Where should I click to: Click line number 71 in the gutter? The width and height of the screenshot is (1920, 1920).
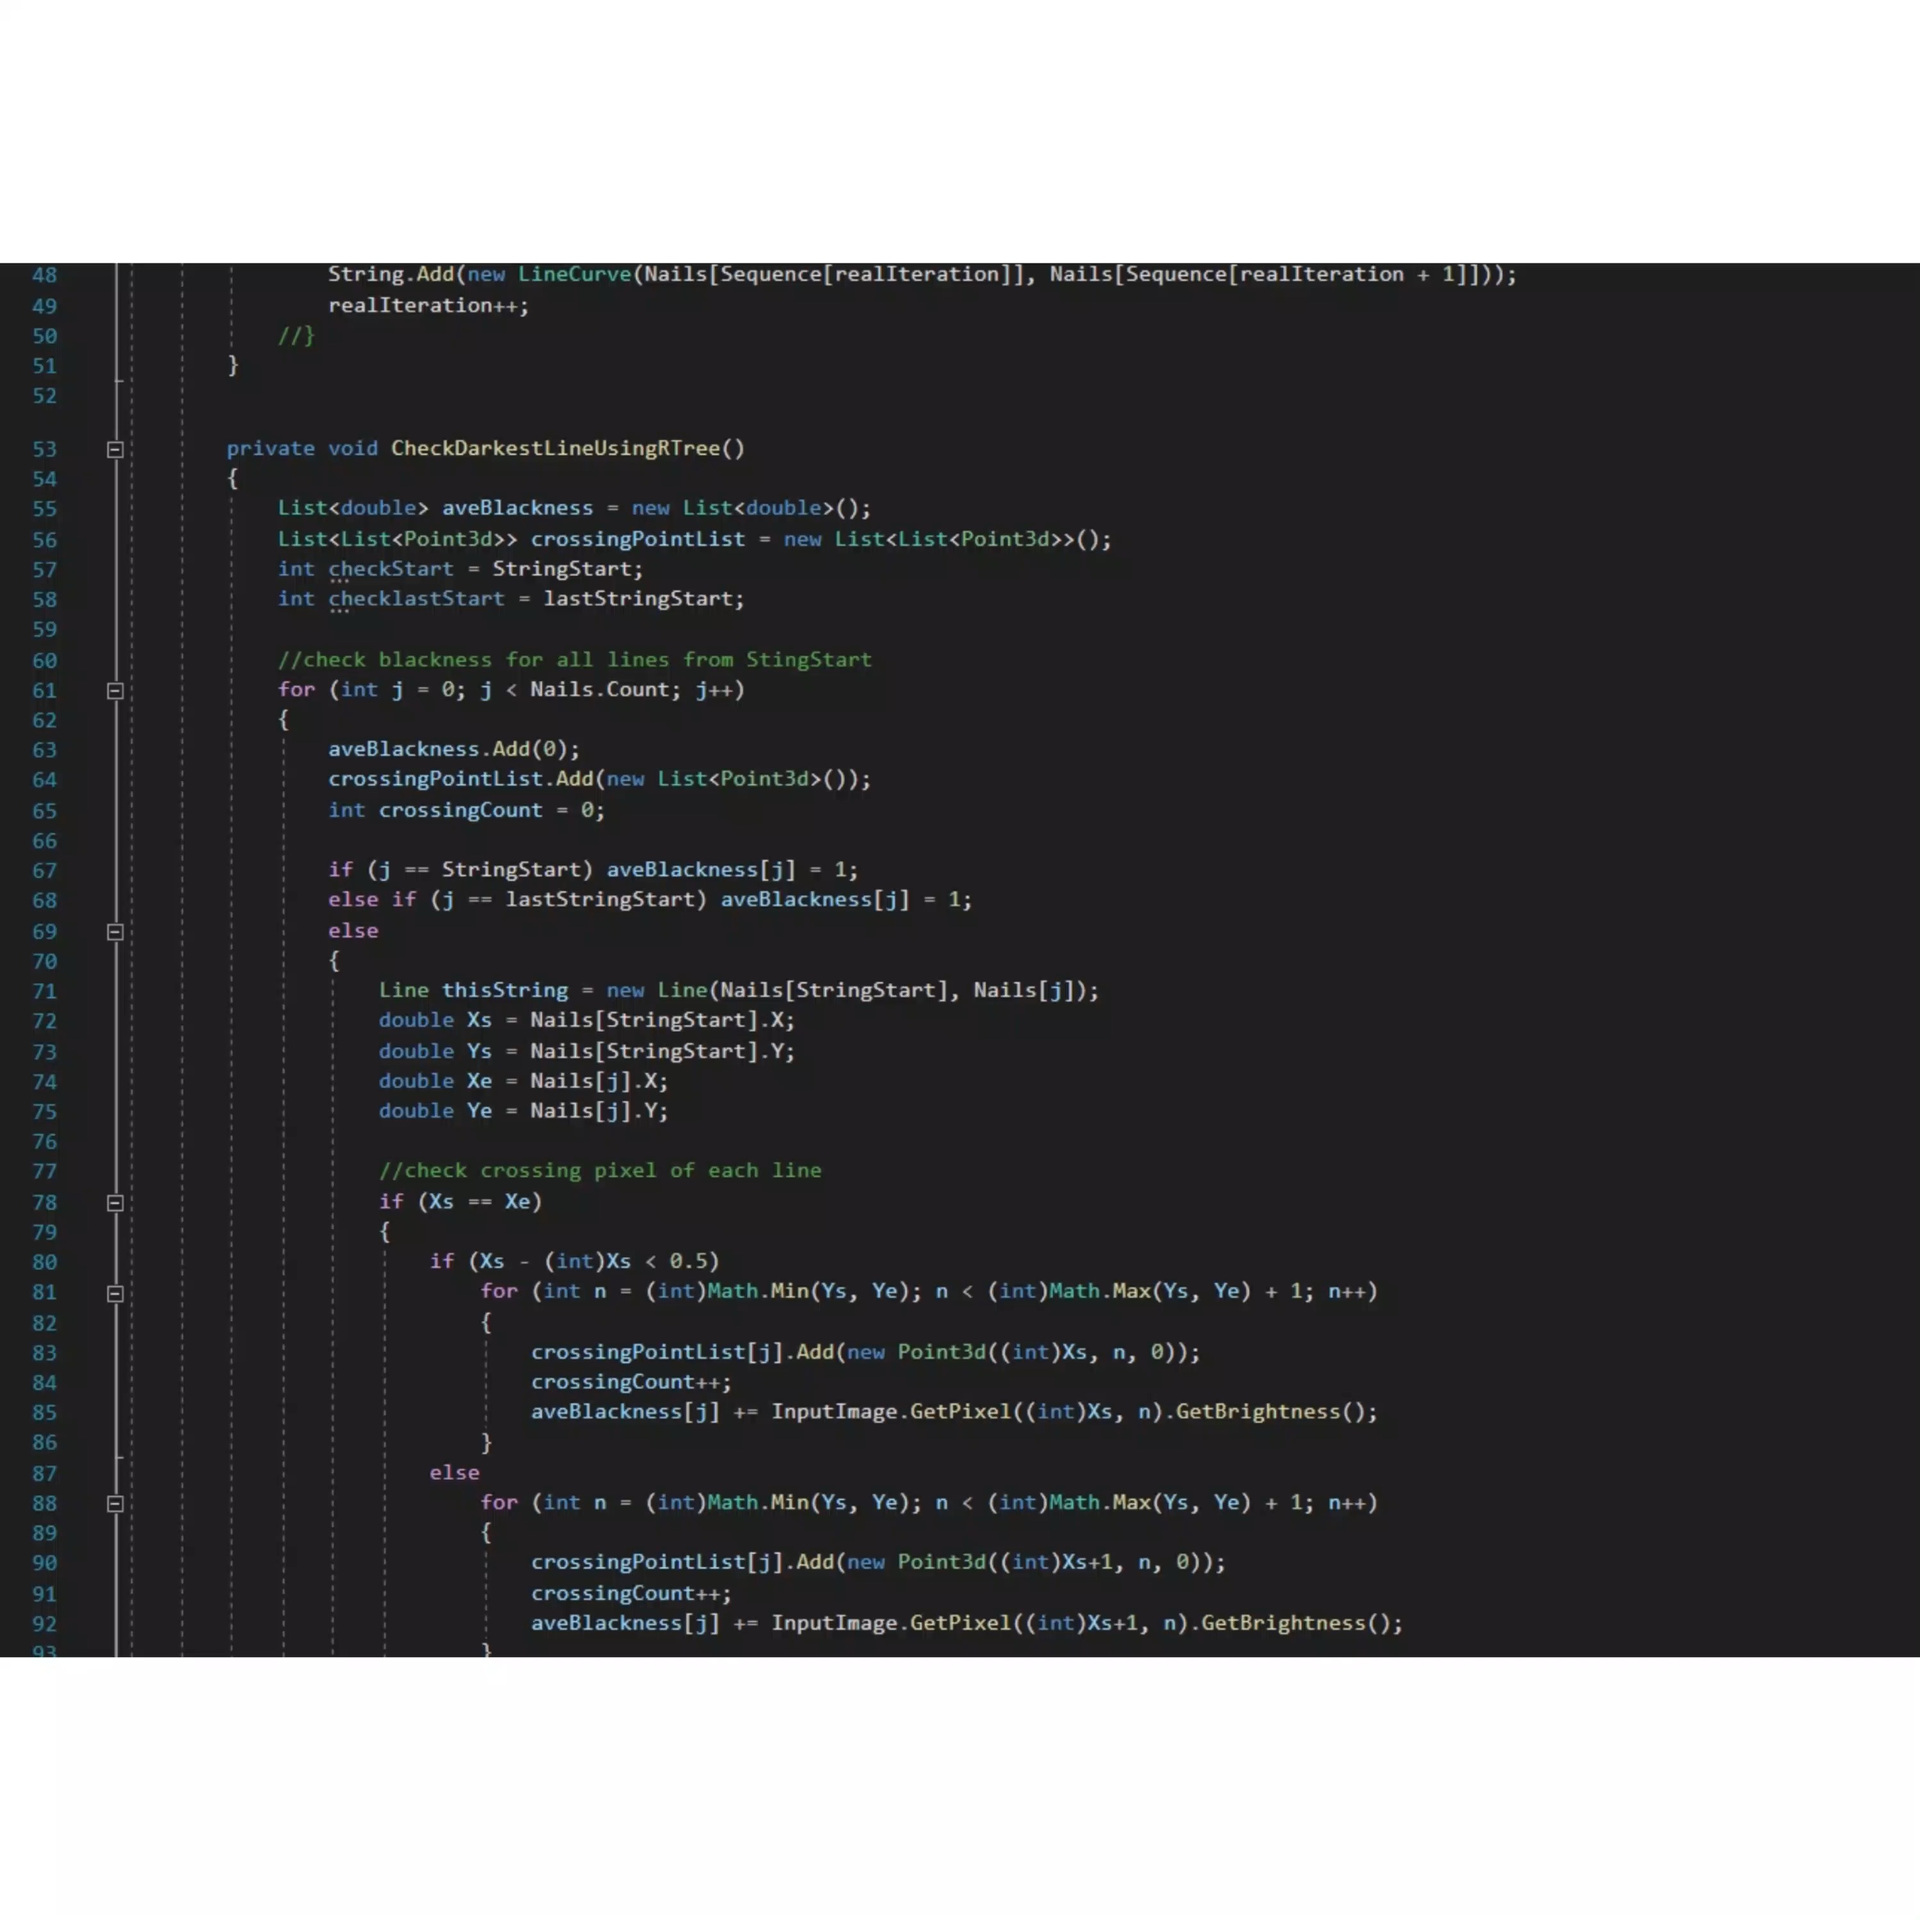(x=44, y=992)
